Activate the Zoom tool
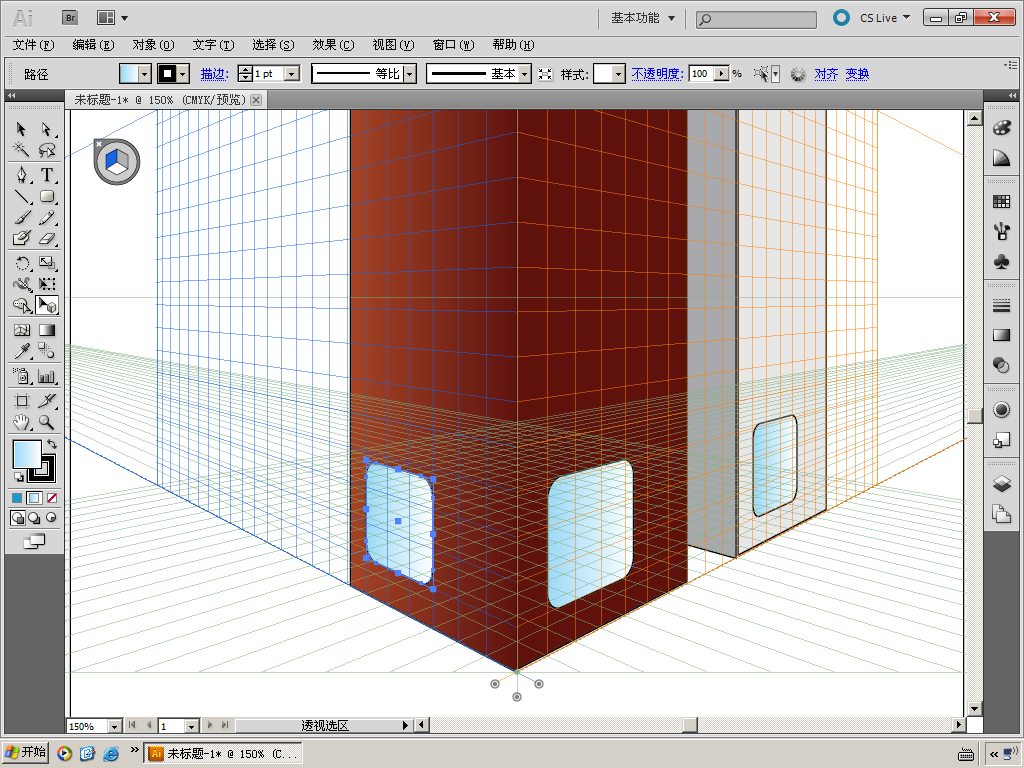Screen dimensions: 1024x768 (47, 423)
